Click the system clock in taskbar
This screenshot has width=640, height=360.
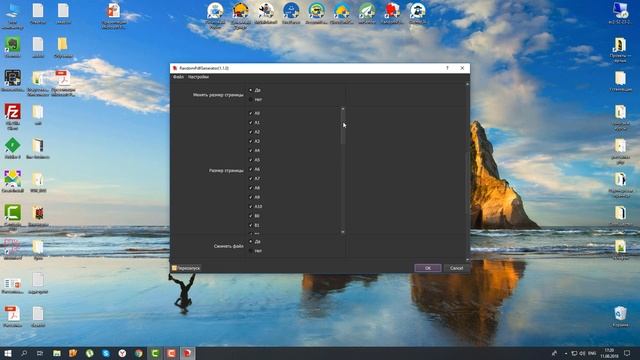(x=609, y=353)
